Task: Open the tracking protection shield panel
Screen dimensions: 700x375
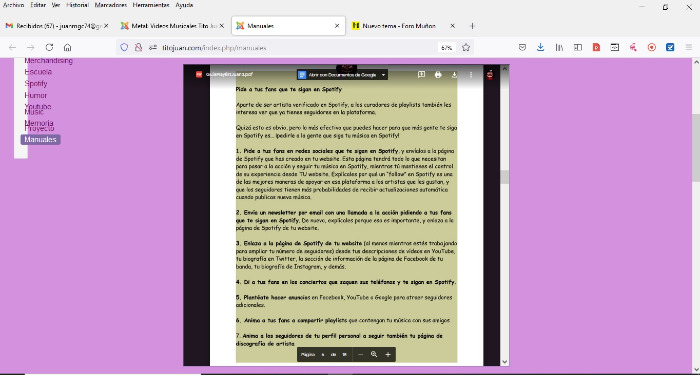Action: pyautogui.click(x=124, y=47)
